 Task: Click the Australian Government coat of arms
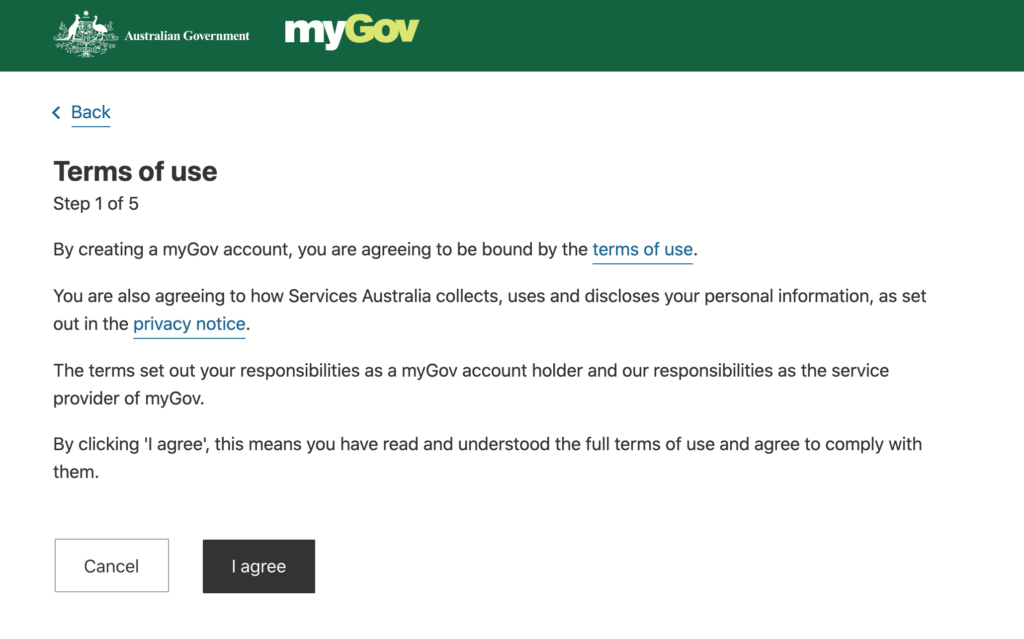coord(86,35)
